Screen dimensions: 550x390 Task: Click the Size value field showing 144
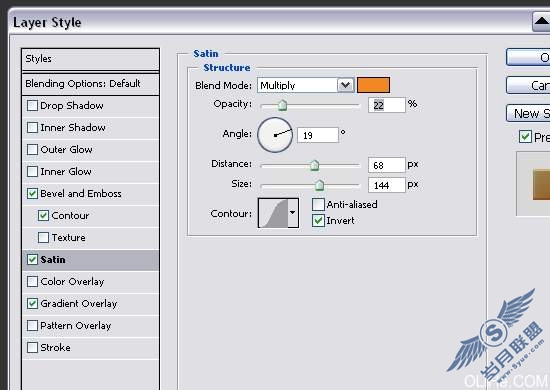pyautogui.click(x=387, y=185)
